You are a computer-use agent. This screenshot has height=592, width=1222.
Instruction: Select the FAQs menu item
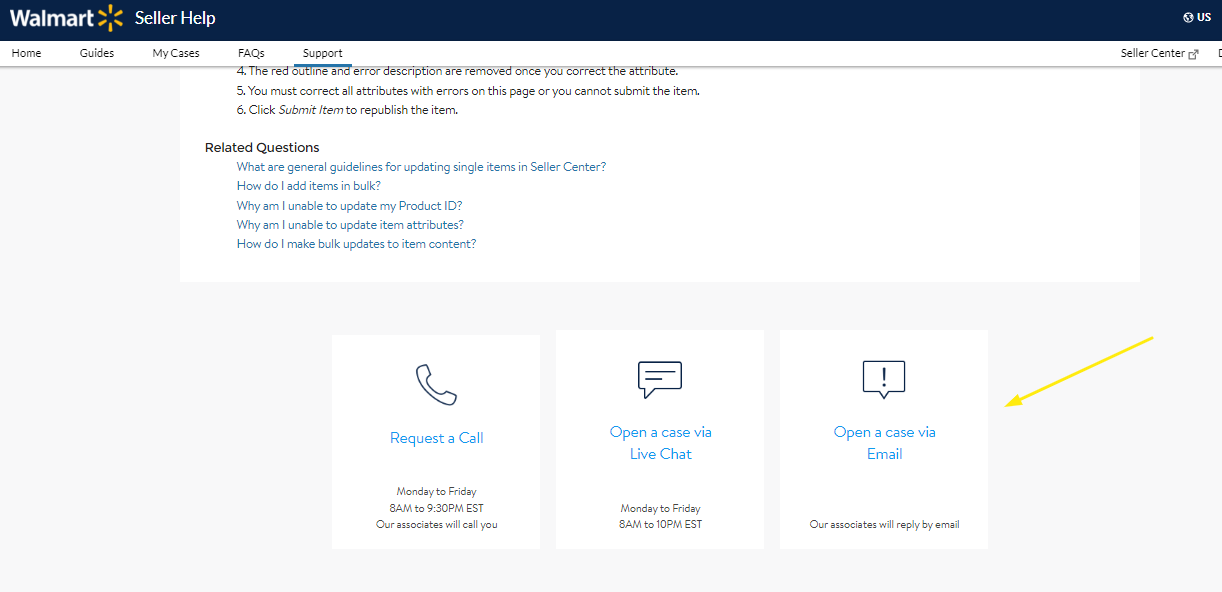(x=251, y=53)
